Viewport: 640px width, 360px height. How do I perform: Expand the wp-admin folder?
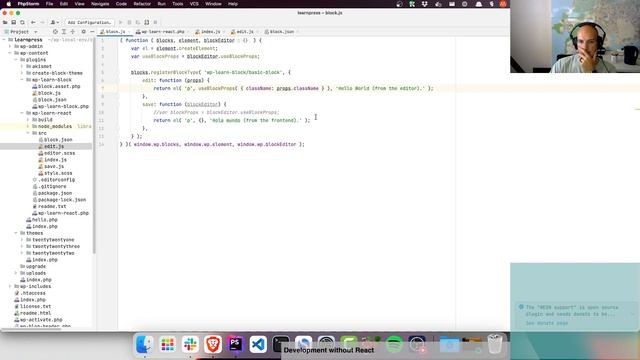pos(10,46)
